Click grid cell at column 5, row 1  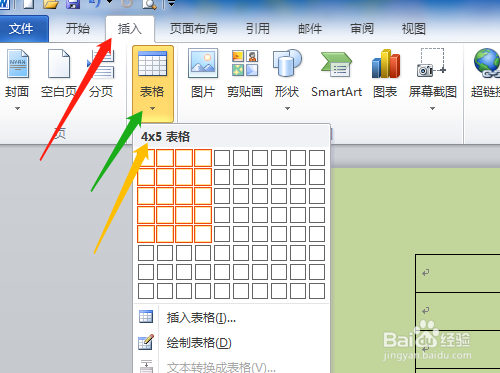click(222, 158)
